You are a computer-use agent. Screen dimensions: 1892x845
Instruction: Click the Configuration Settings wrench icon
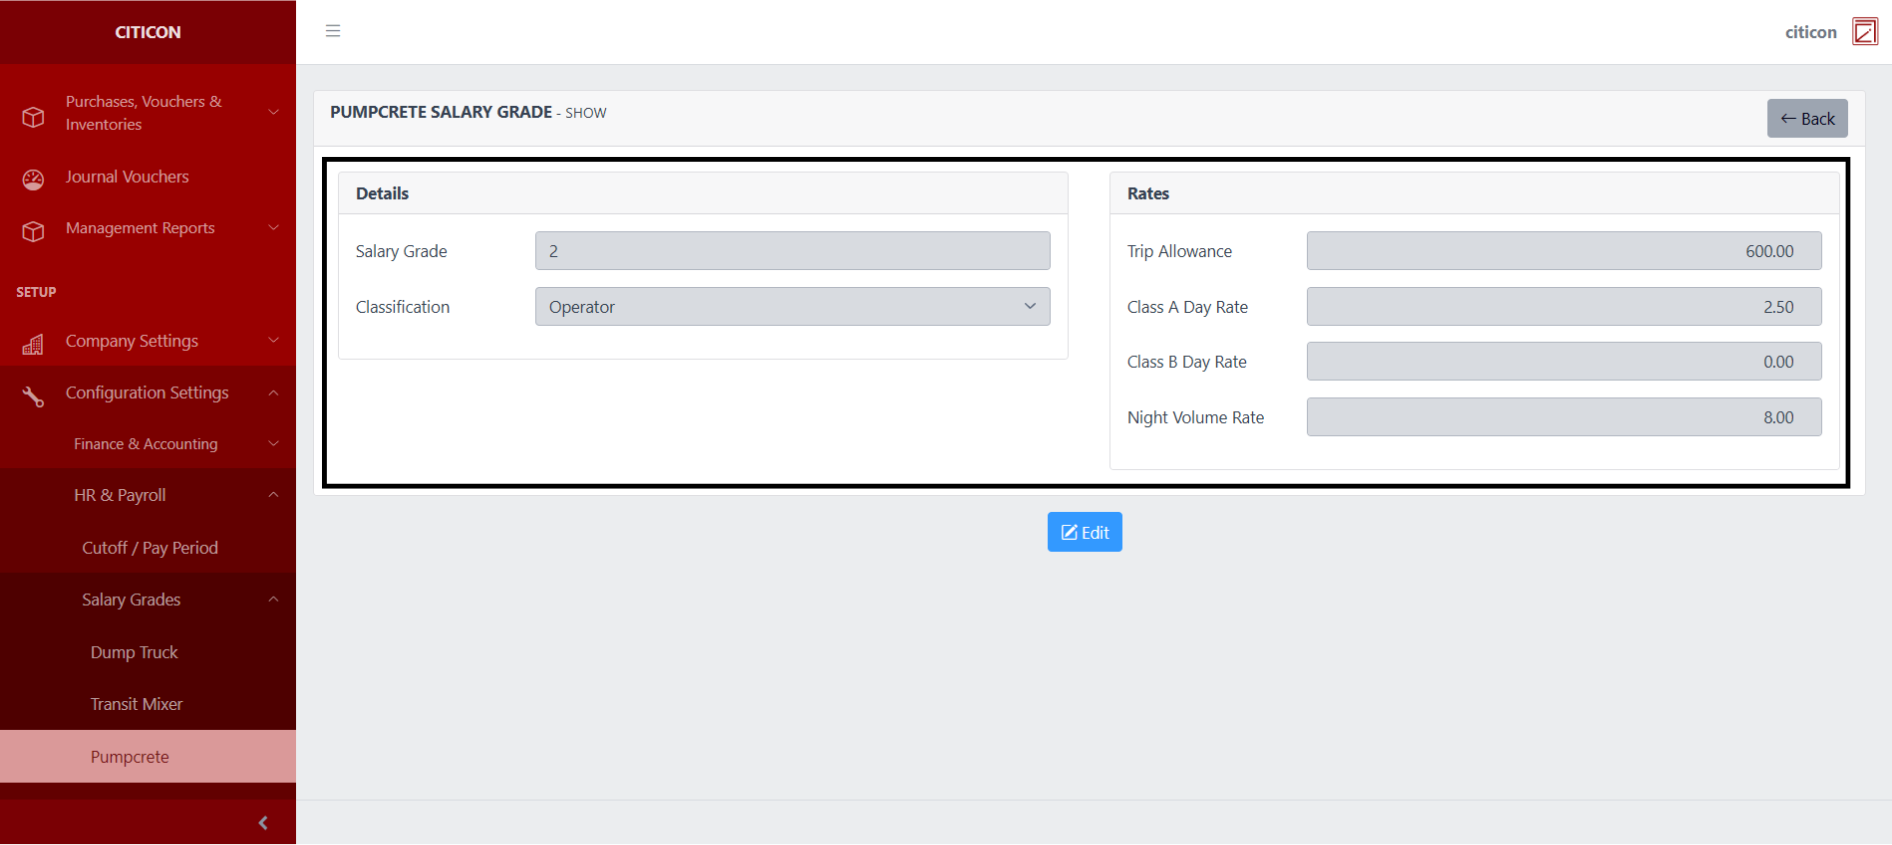[33, 396]
